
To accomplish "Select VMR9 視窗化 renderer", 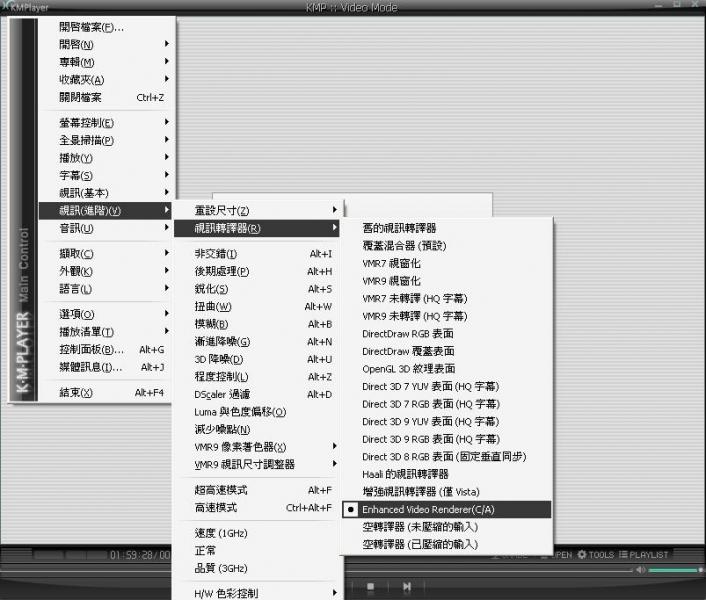I will click(446, 281).
